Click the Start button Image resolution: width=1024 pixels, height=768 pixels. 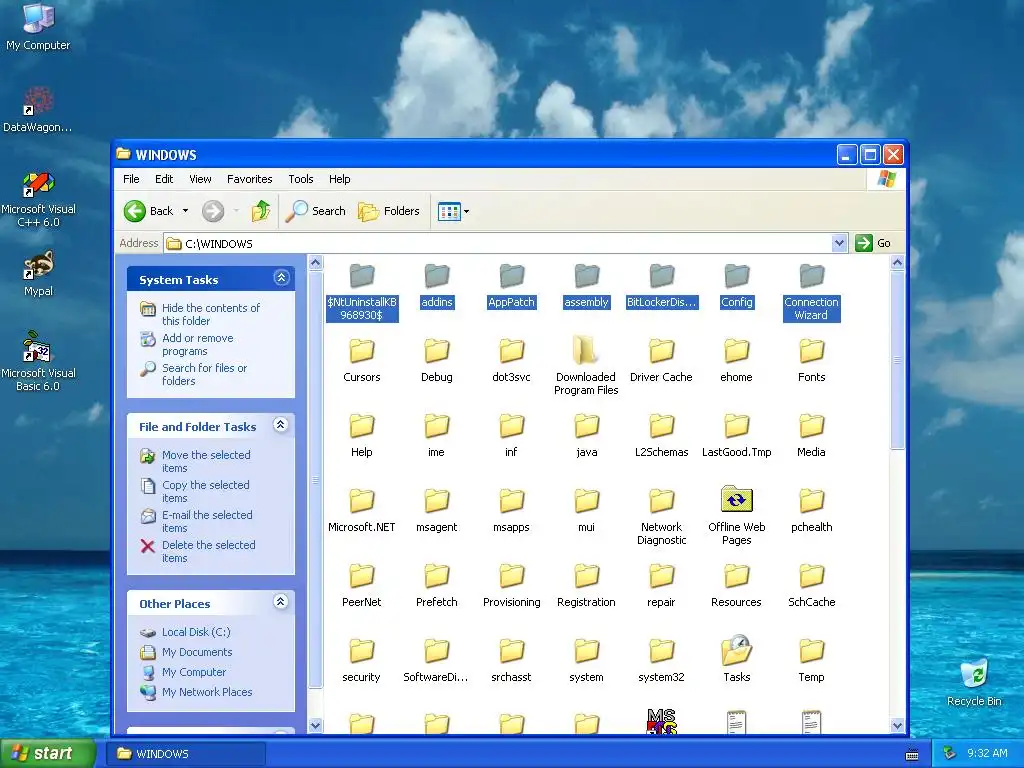point(48,753)
